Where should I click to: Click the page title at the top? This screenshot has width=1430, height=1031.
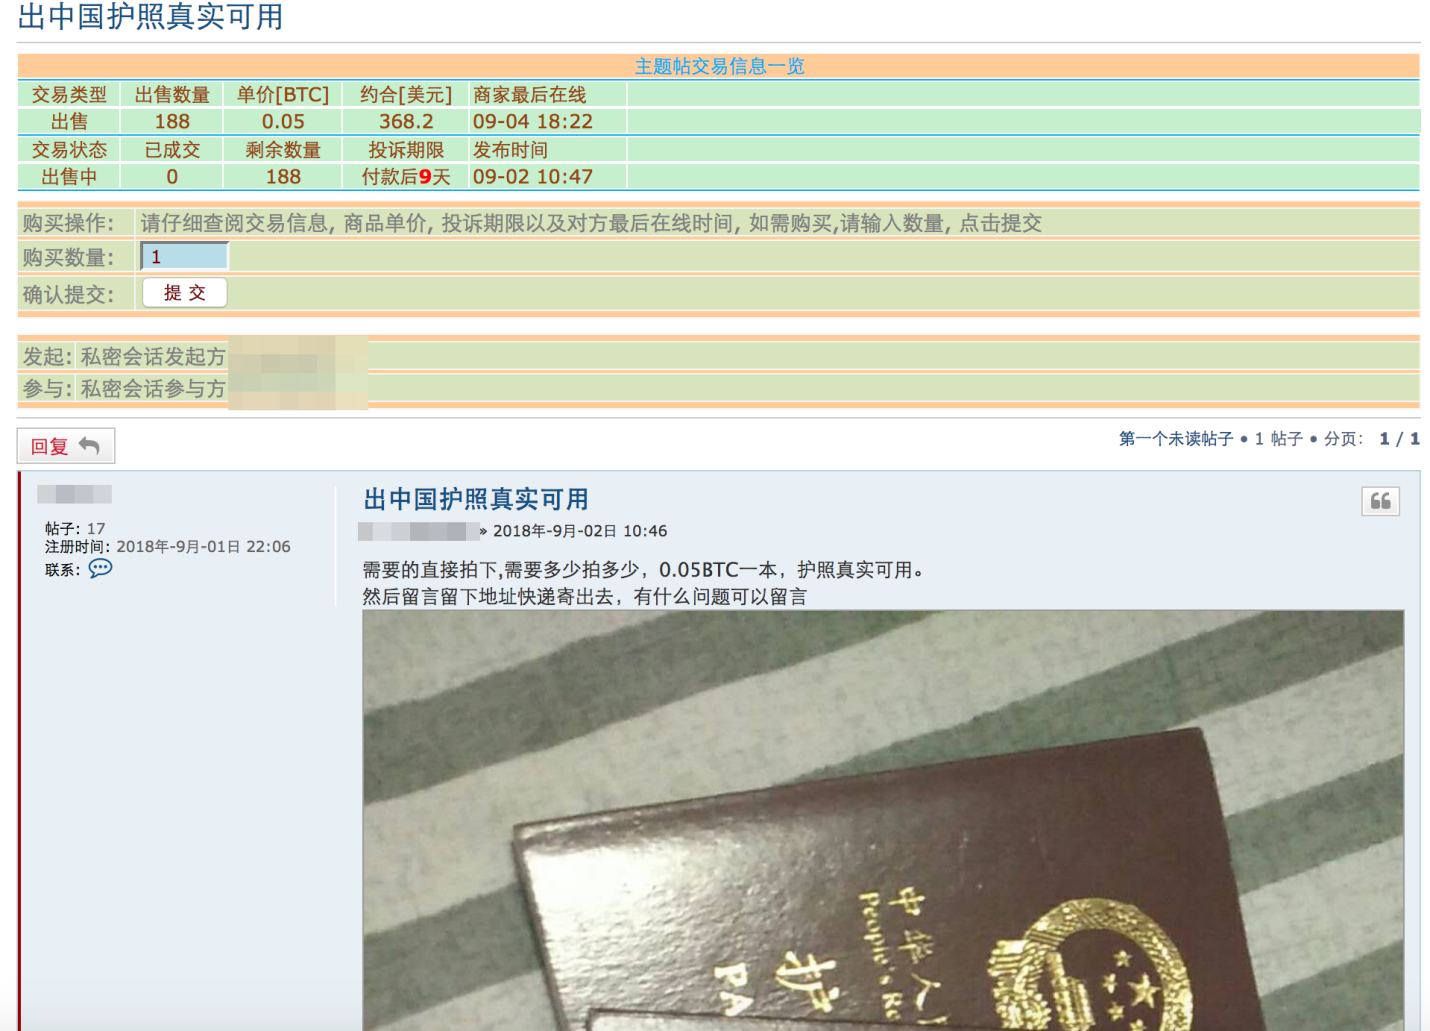click(x=150, y=17)
